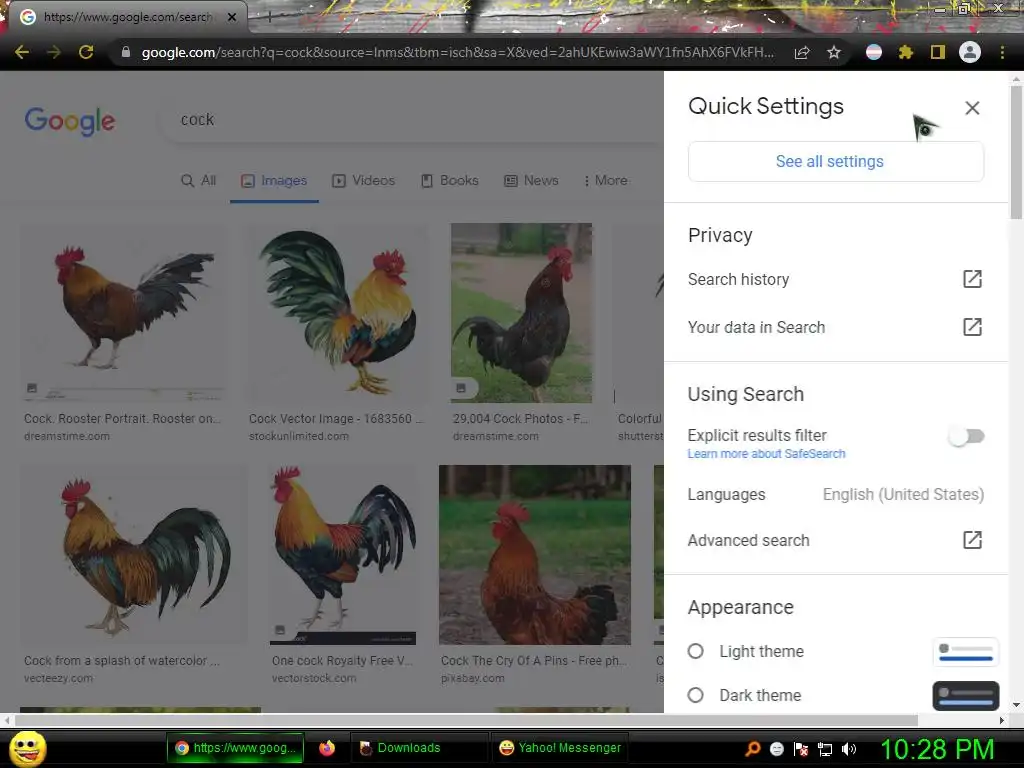Switch to Yahoo! Messenger in the taskbar
The width and height of the screenshot is (1024, 768).
(x=560, y=748)
